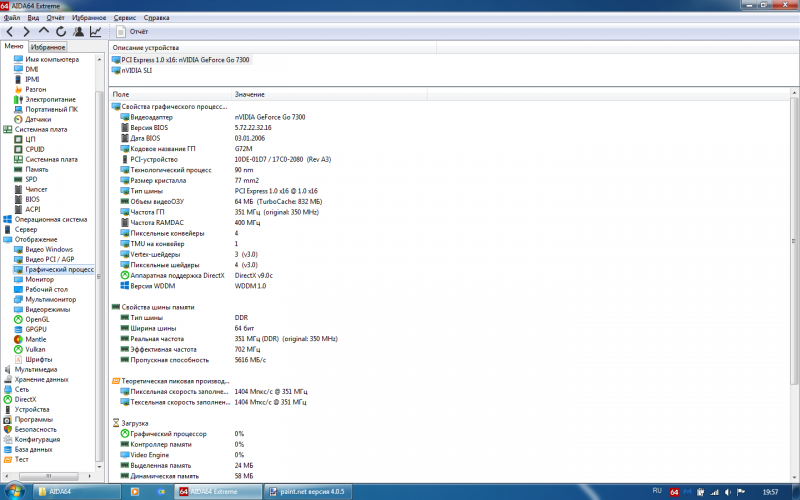This screenshot has width=800, height=500.
Task: Refresh the current page via toolbar
Action: coord(61,32)
